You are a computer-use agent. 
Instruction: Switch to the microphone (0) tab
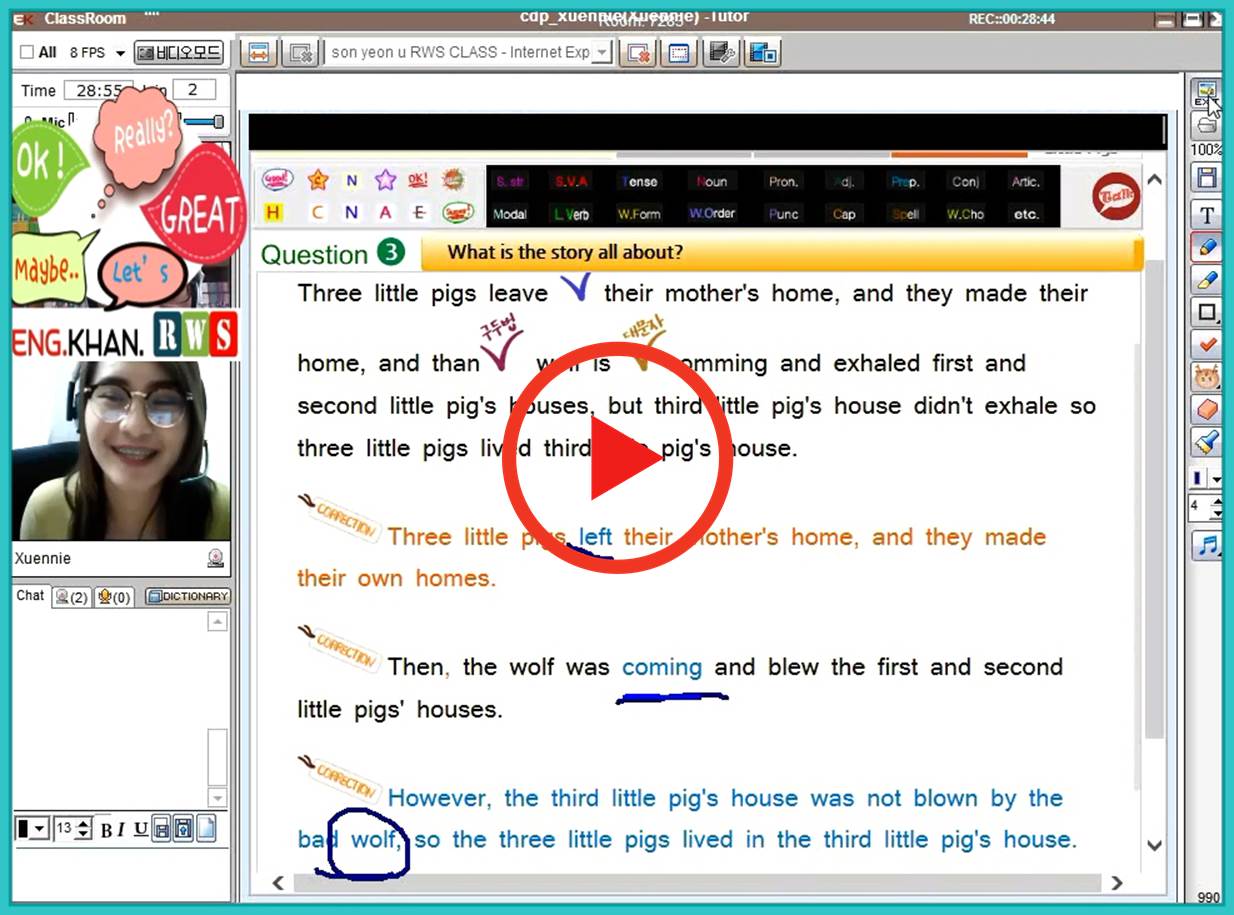click(113, 597)
